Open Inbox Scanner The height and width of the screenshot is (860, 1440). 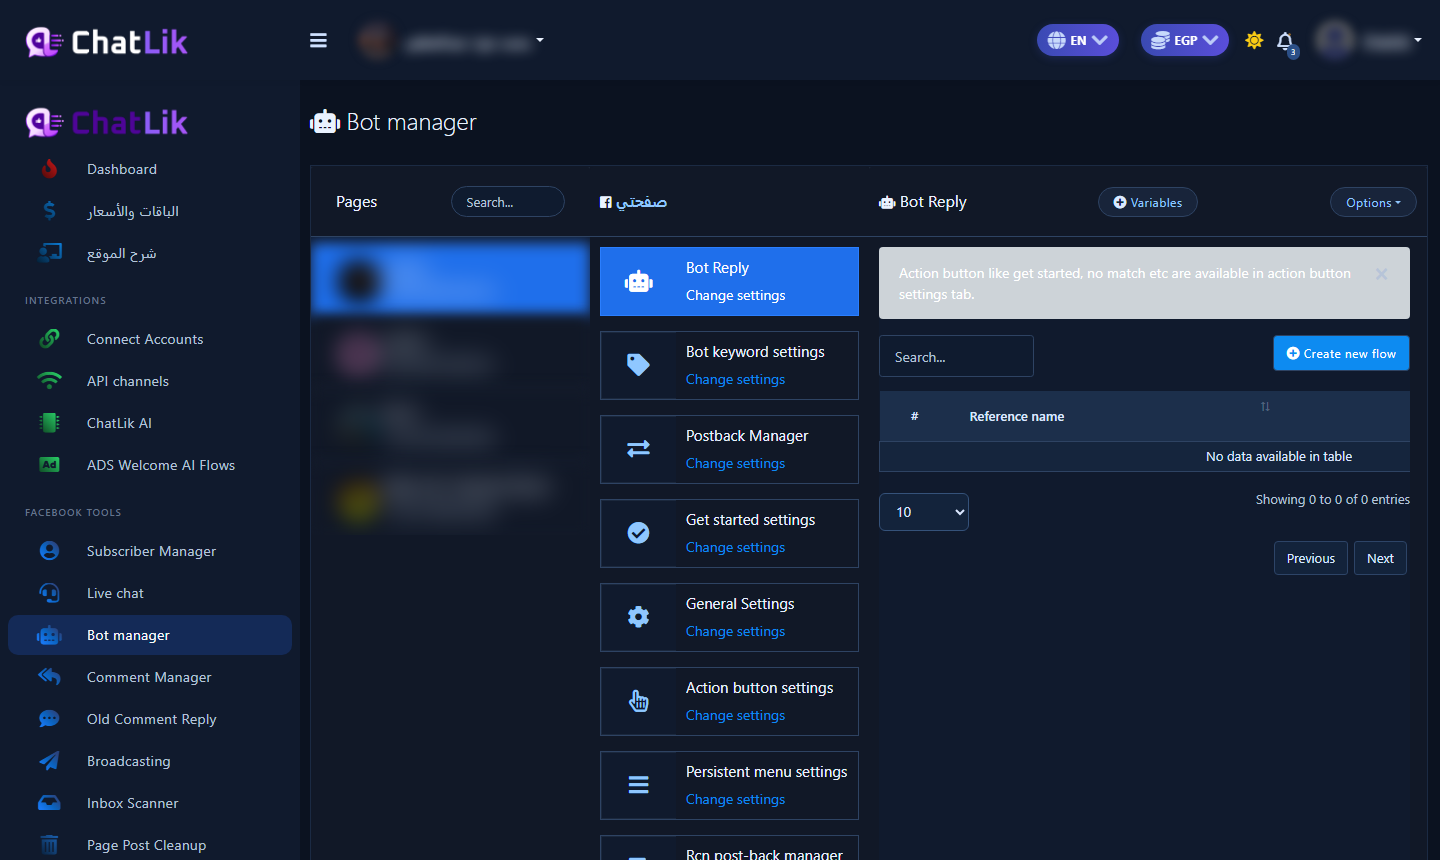click(x=132, y=803)
